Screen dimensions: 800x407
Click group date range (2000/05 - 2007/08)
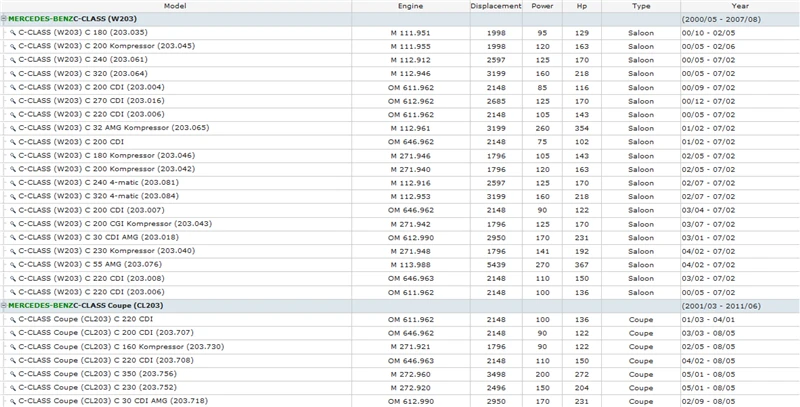(x=721, y=19)
